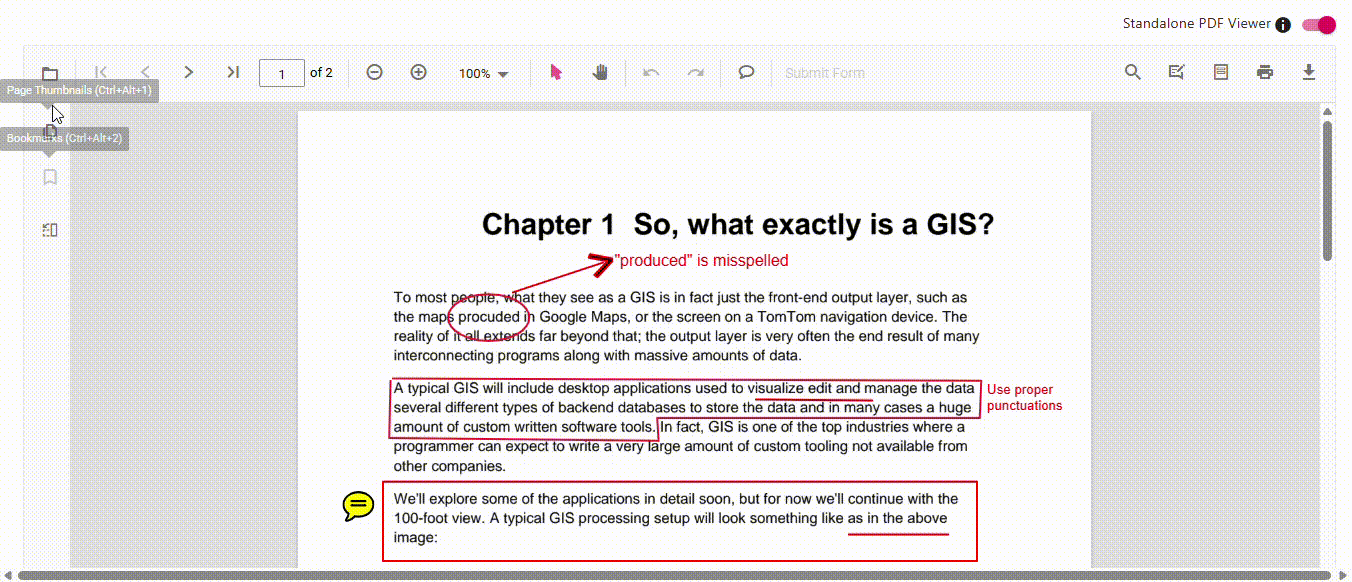Download the PDF file
The width and height of the screenshot is (1352, 582).
tap(1309, 72)
